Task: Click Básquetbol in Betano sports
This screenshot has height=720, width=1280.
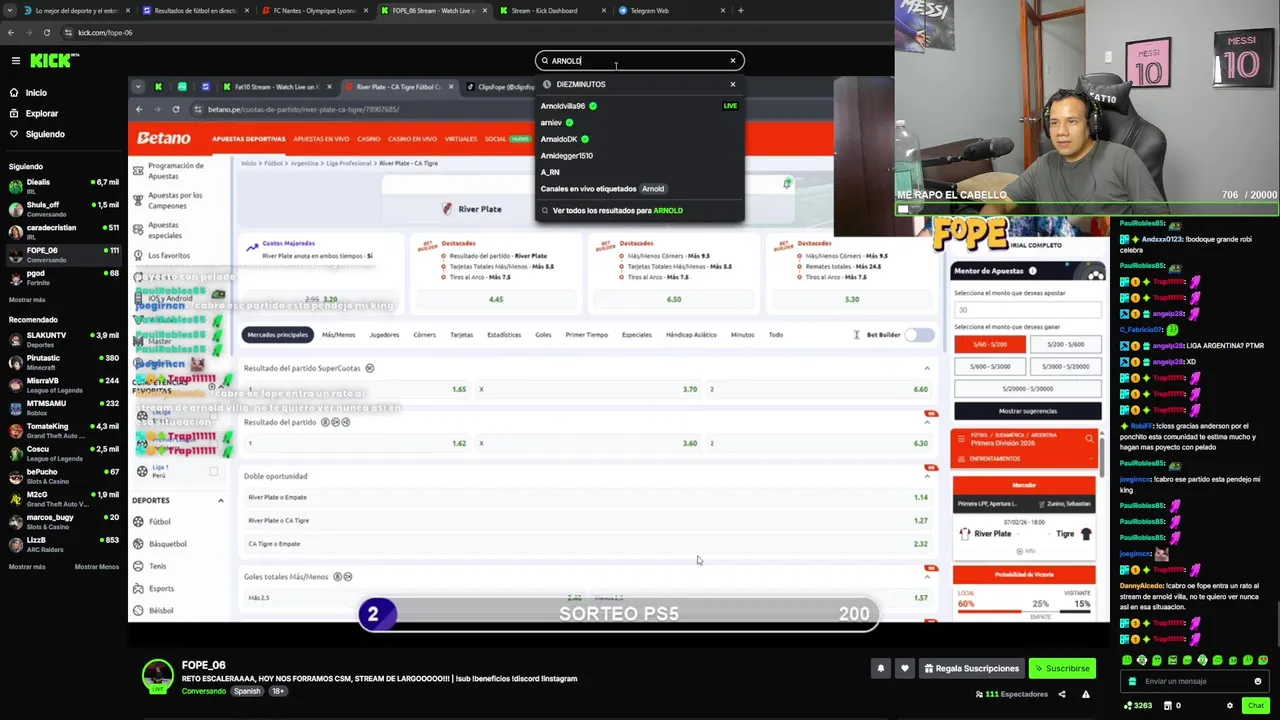Action: [x=167, y=544]
